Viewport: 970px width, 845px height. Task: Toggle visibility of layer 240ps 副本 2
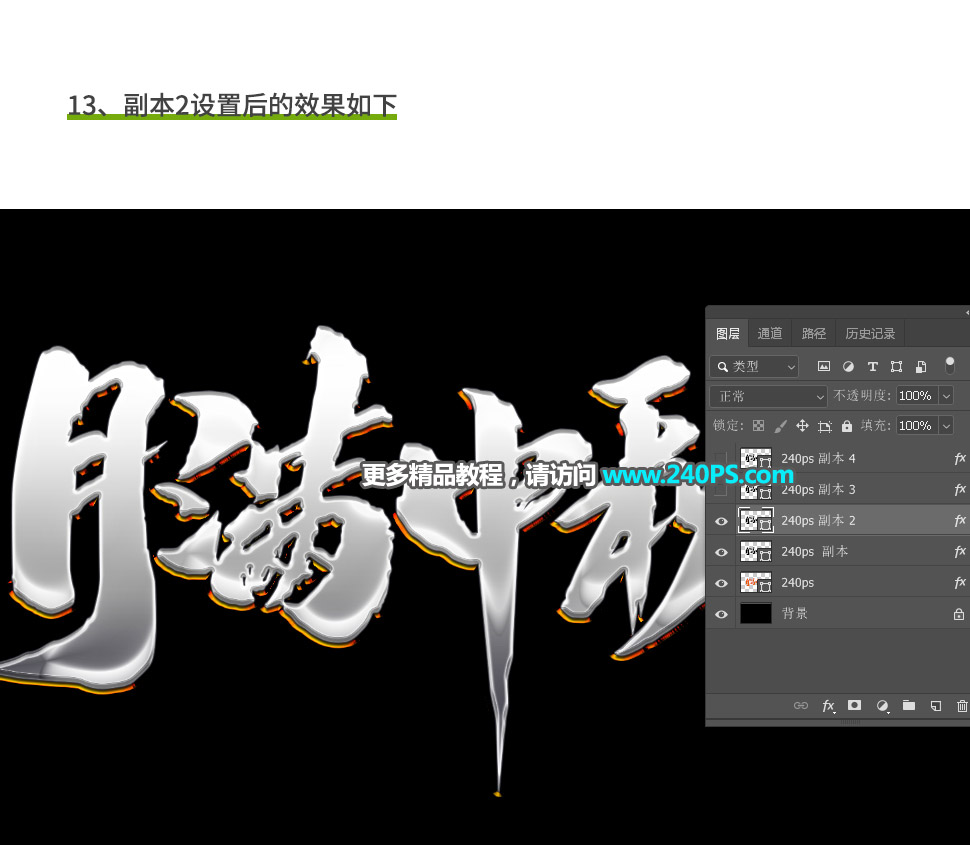pyautogui.click(x=721, y=520)
